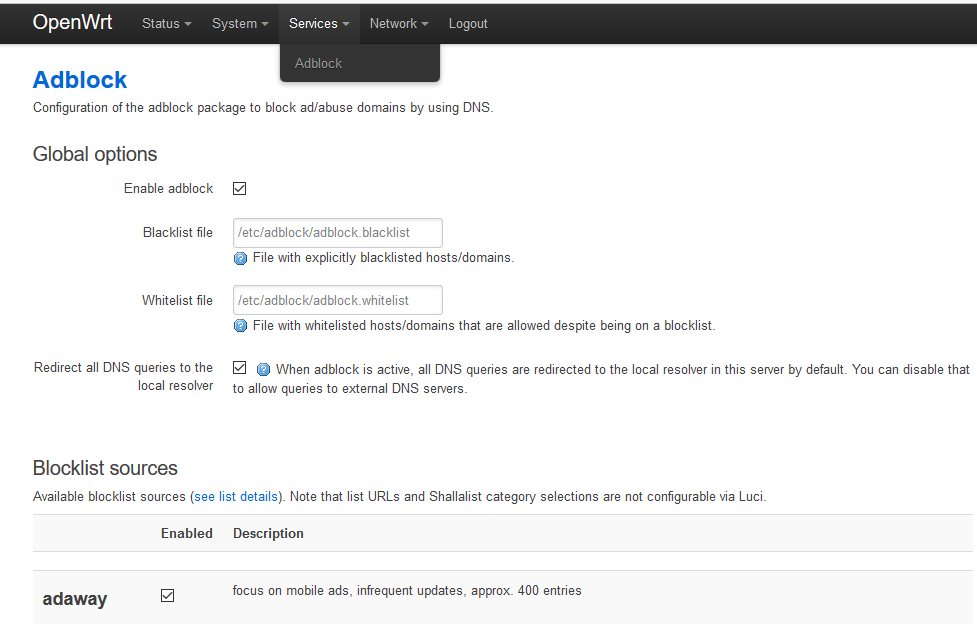Toggle Redirect all DNS queries checkbox

tap(239, 368)
